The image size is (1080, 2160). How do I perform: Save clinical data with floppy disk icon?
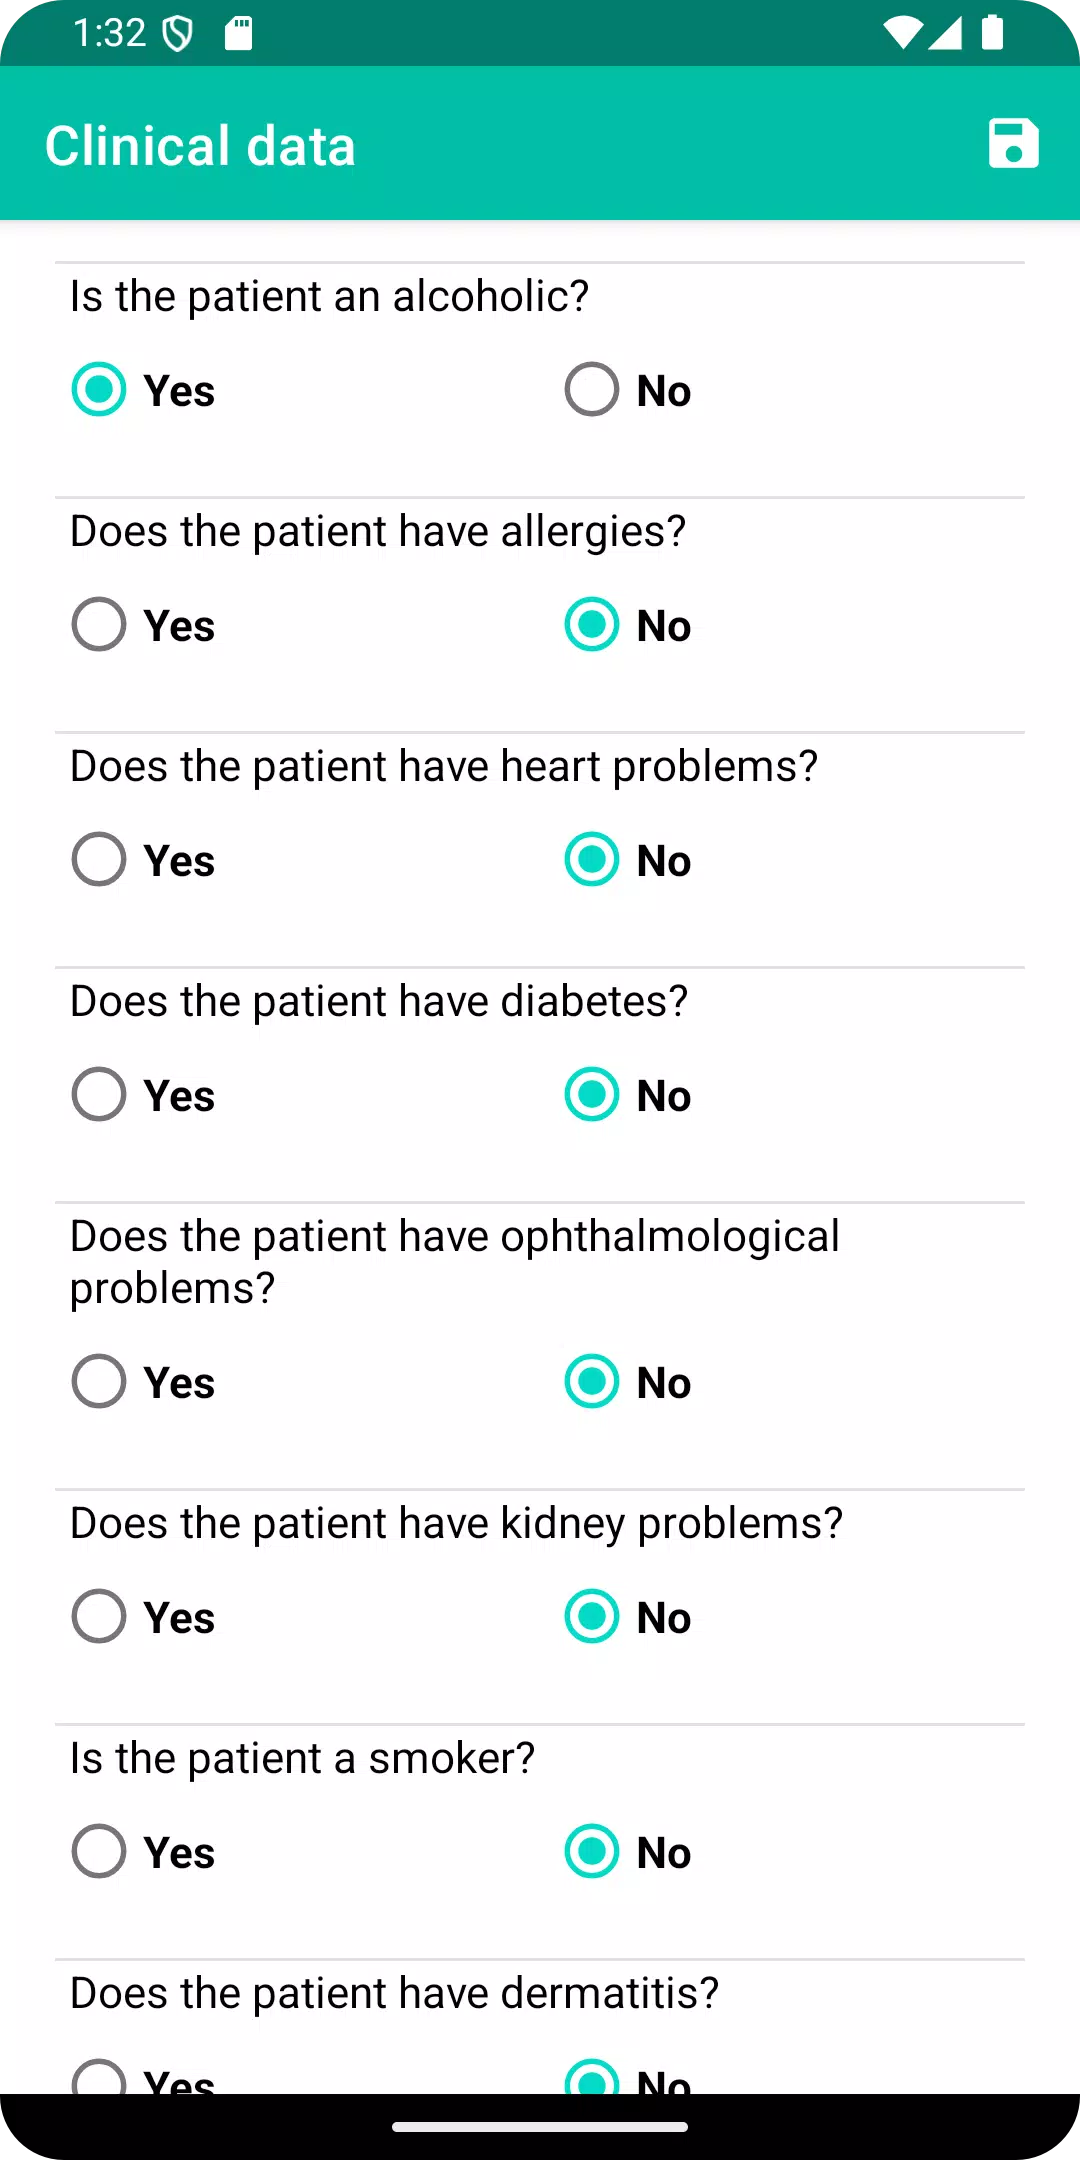1013,144
